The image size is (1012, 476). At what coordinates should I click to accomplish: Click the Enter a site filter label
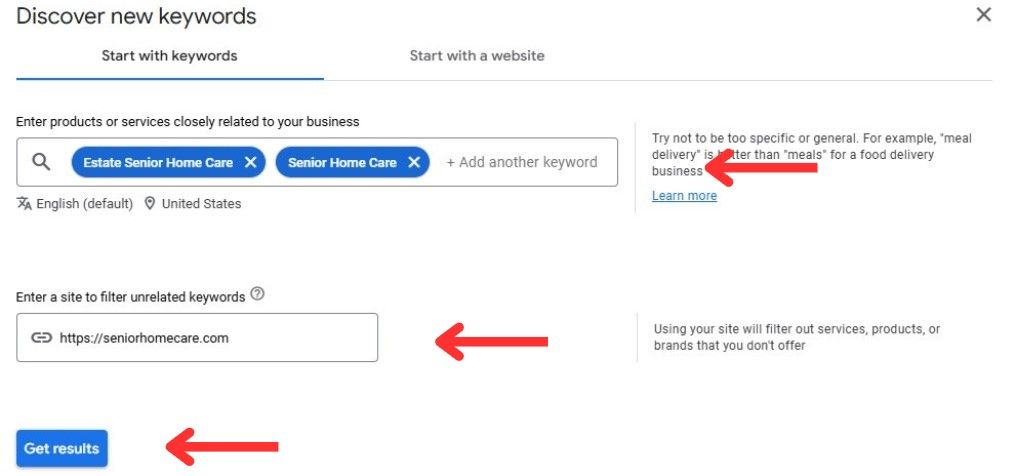(x=130, y=297)
